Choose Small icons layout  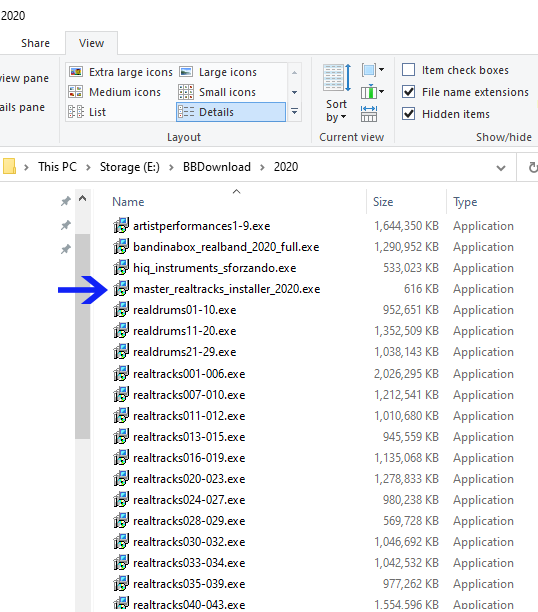(x=217, y=92)
